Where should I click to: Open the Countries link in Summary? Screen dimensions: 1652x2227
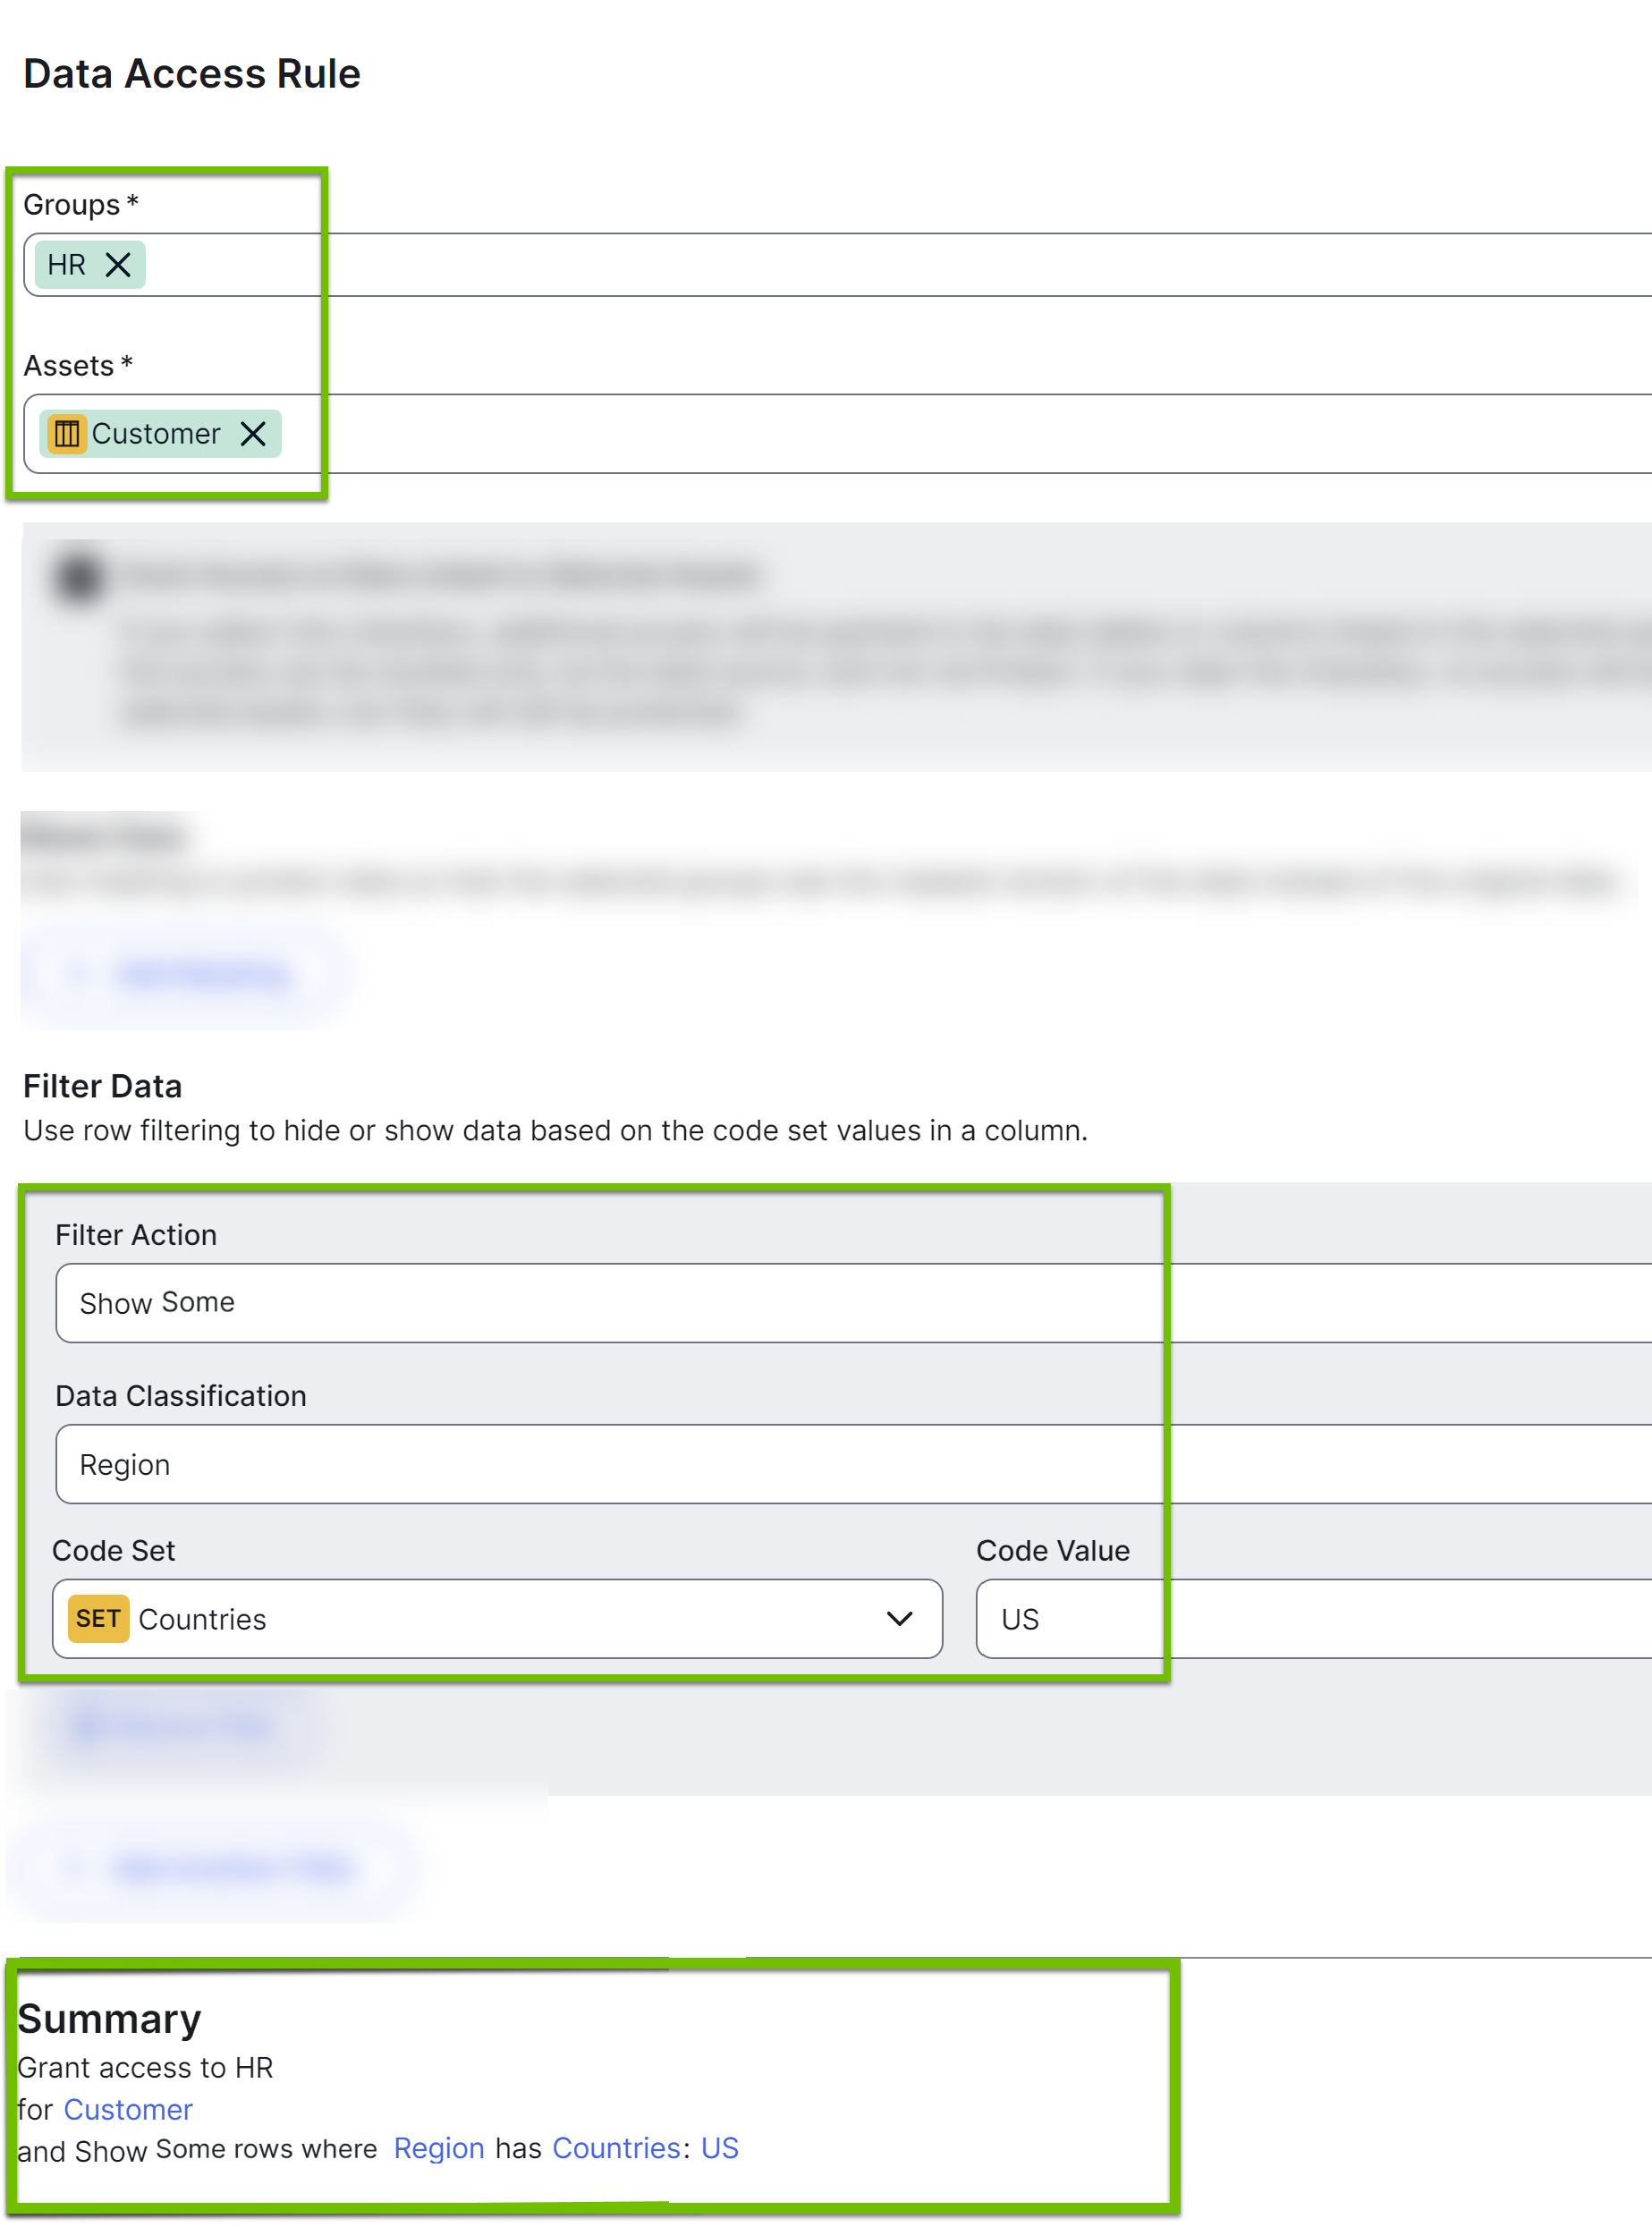point(616,2148)
